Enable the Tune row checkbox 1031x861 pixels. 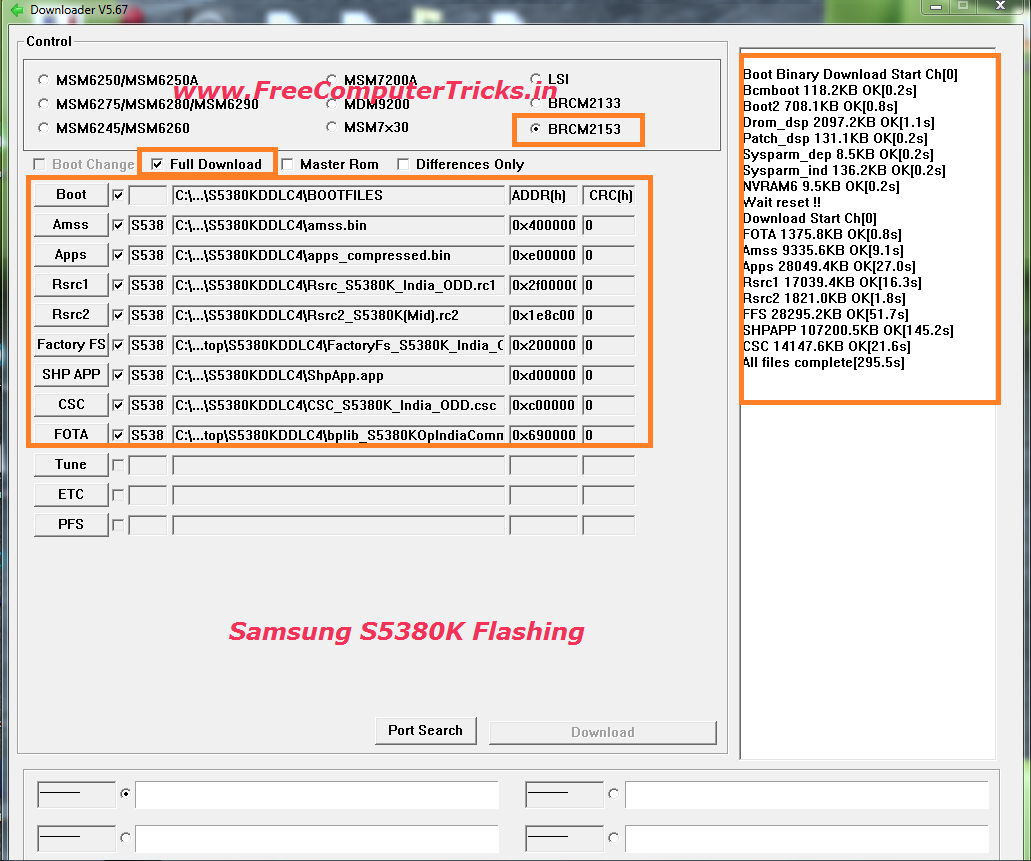(x=118, y=465)
